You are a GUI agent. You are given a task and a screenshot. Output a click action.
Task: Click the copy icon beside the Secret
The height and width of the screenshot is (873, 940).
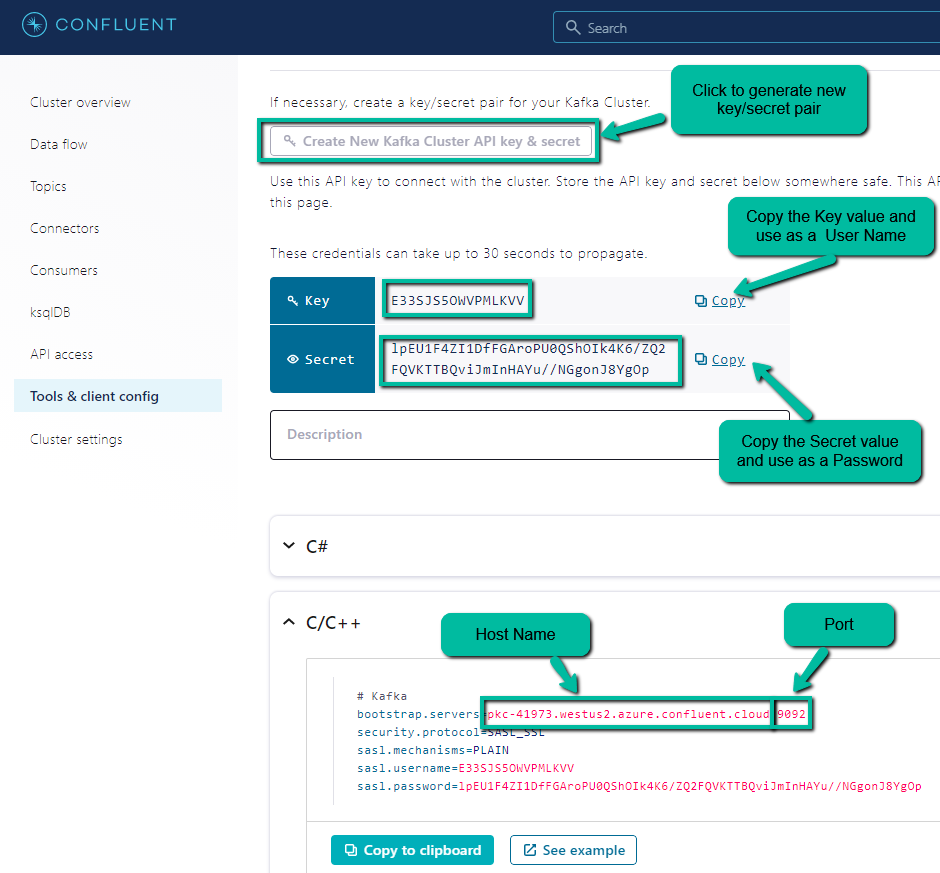click(x=701, y=360)
